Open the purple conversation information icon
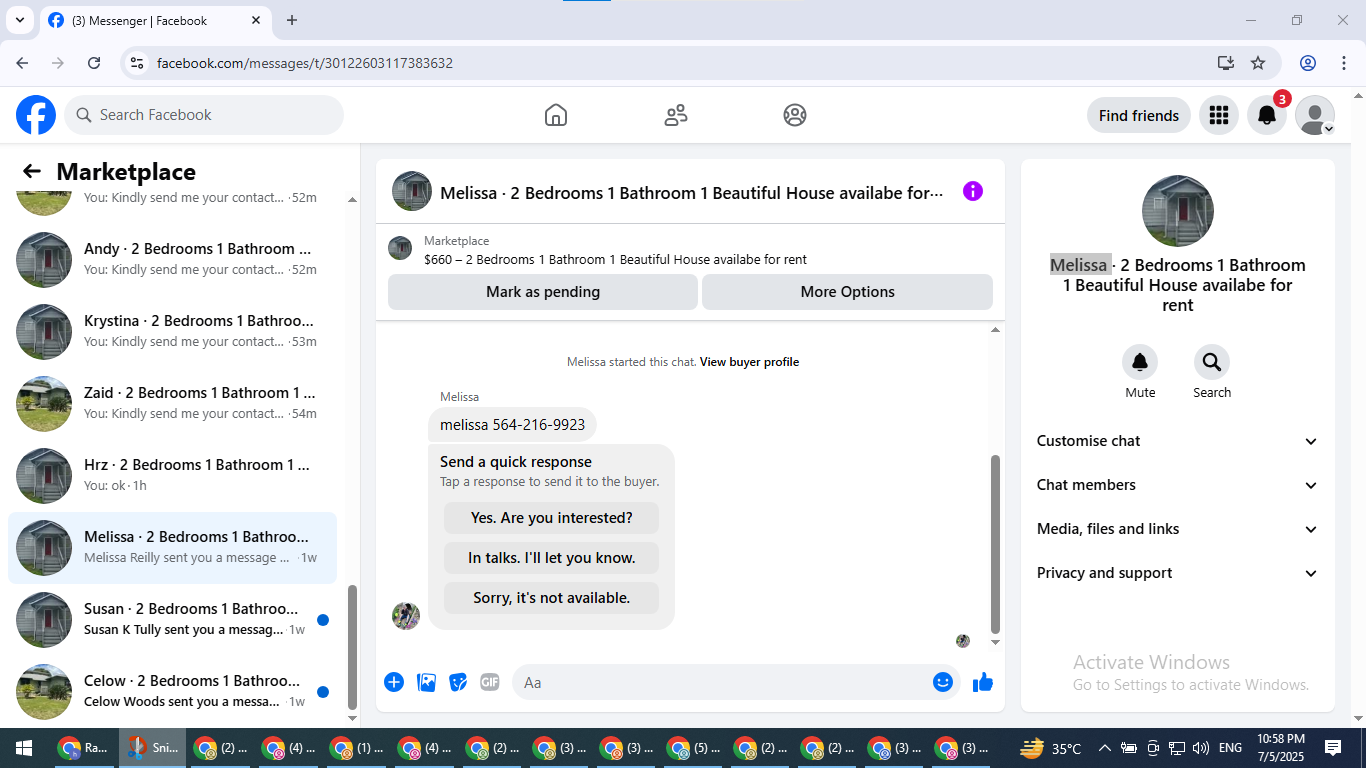The width and height of the screenshot is (1366, 768). pyautogui.click(x=973, y=191)
